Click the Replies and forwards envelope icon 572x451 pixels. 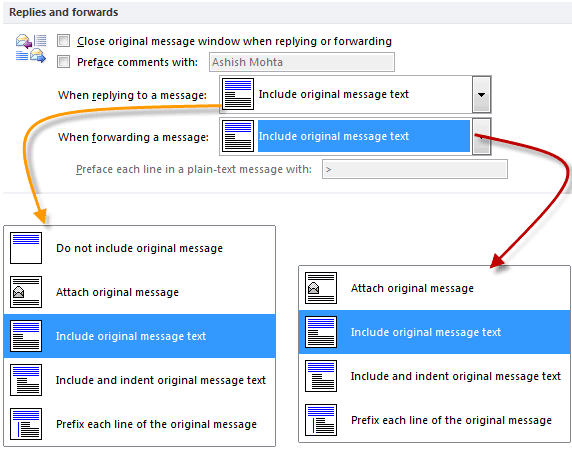(31, 49)
